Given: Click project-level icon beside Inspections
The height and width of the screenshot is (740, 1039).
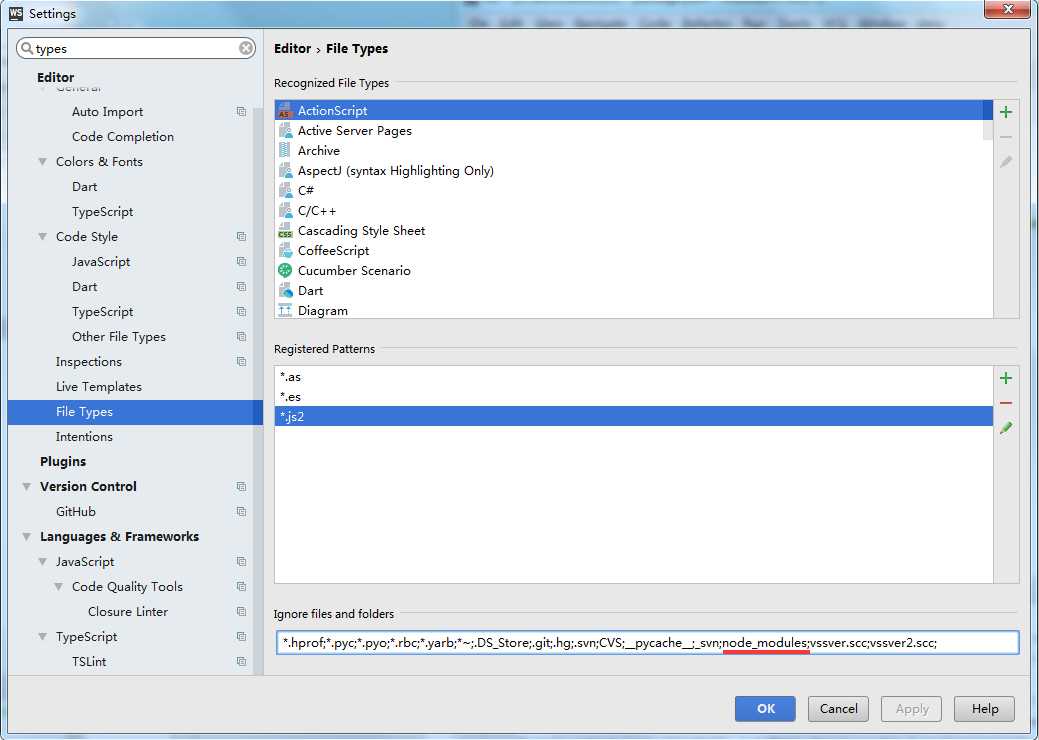Looking at the screenshot, I should tap(241, 362).
